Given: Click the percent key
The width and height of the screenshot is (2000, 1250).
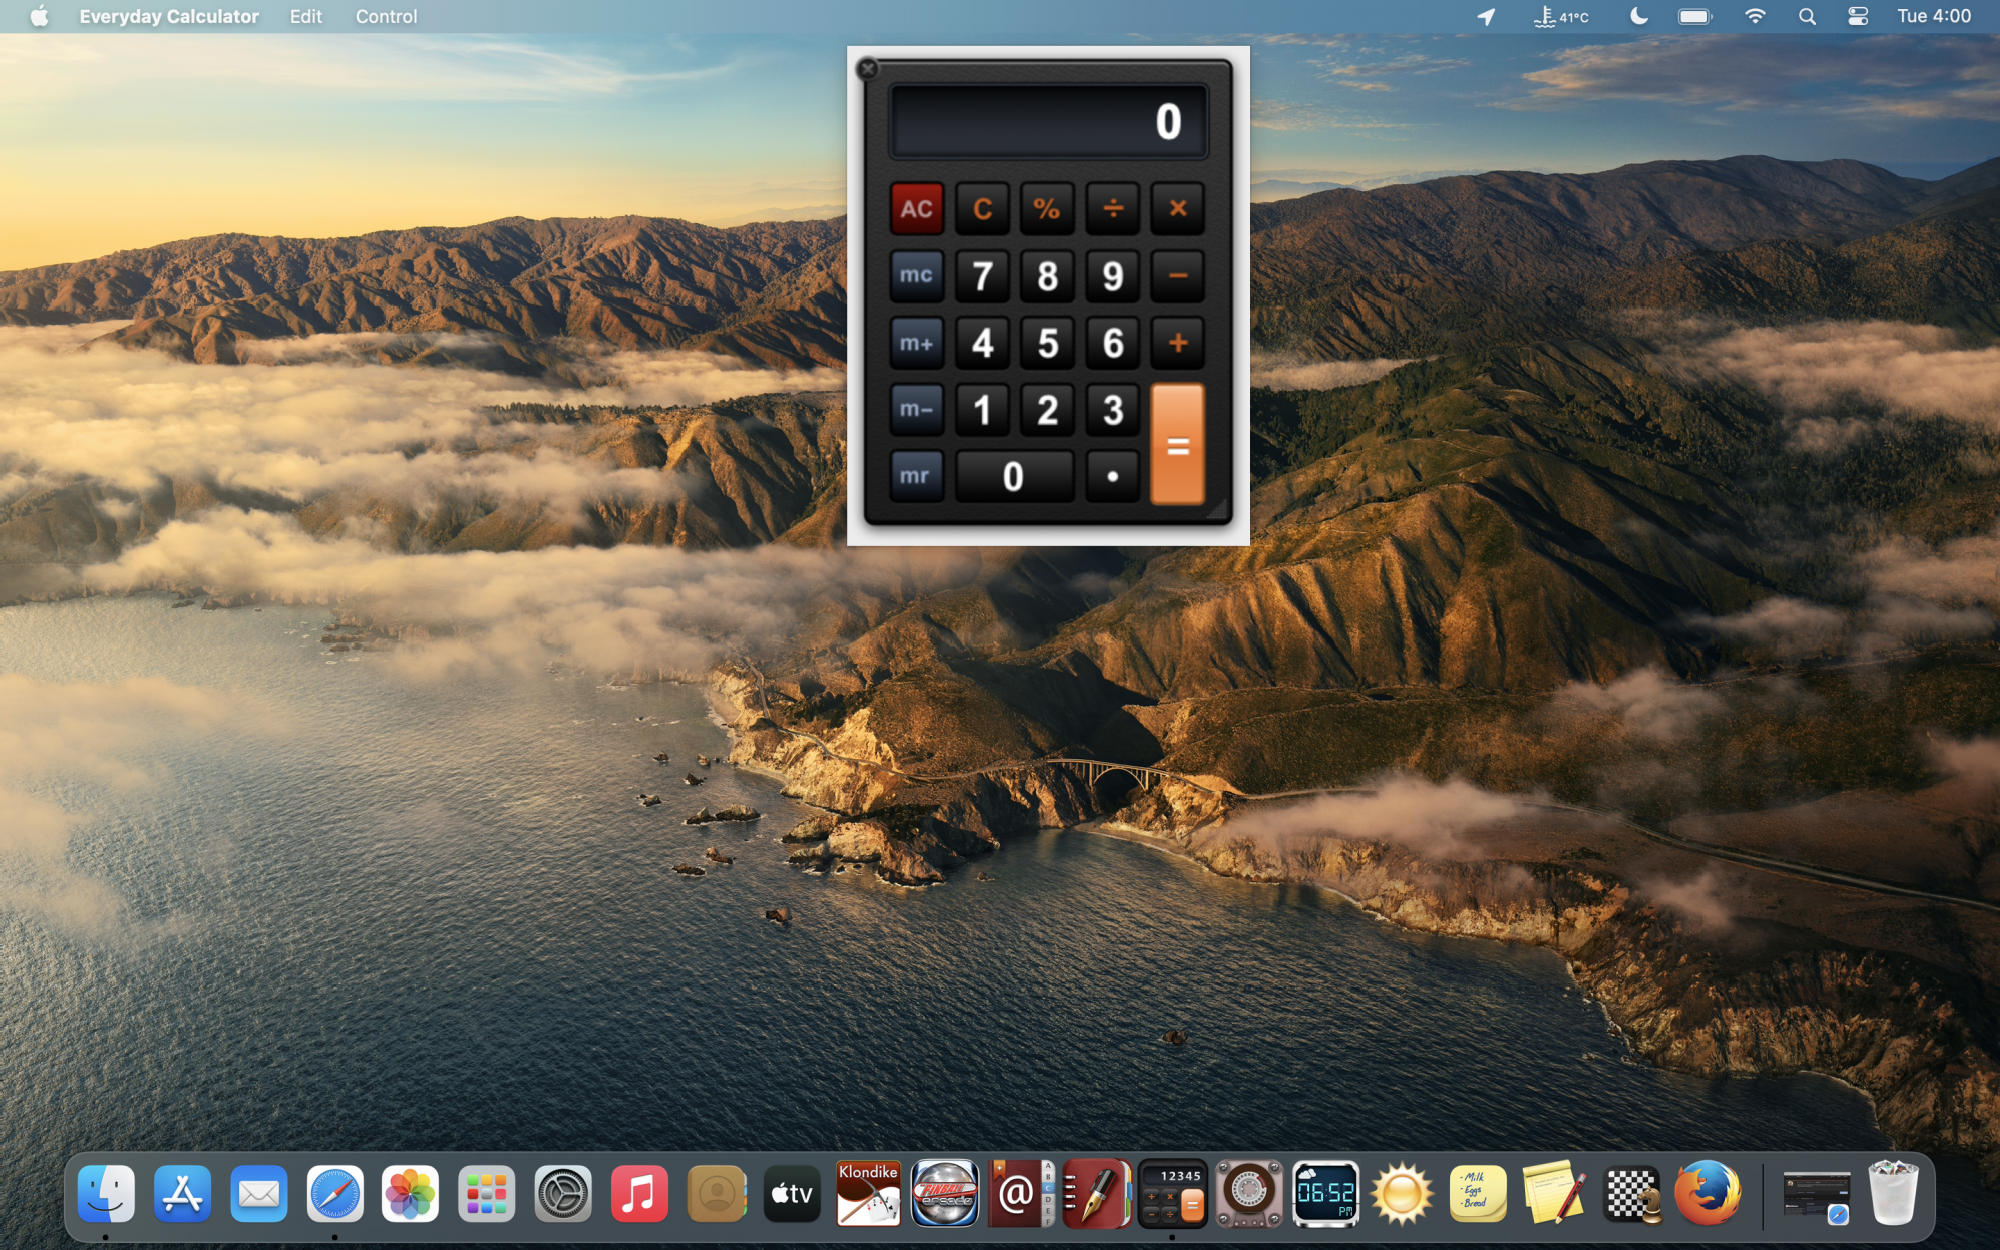Looking at the screenshot, I should (1046, 209).
